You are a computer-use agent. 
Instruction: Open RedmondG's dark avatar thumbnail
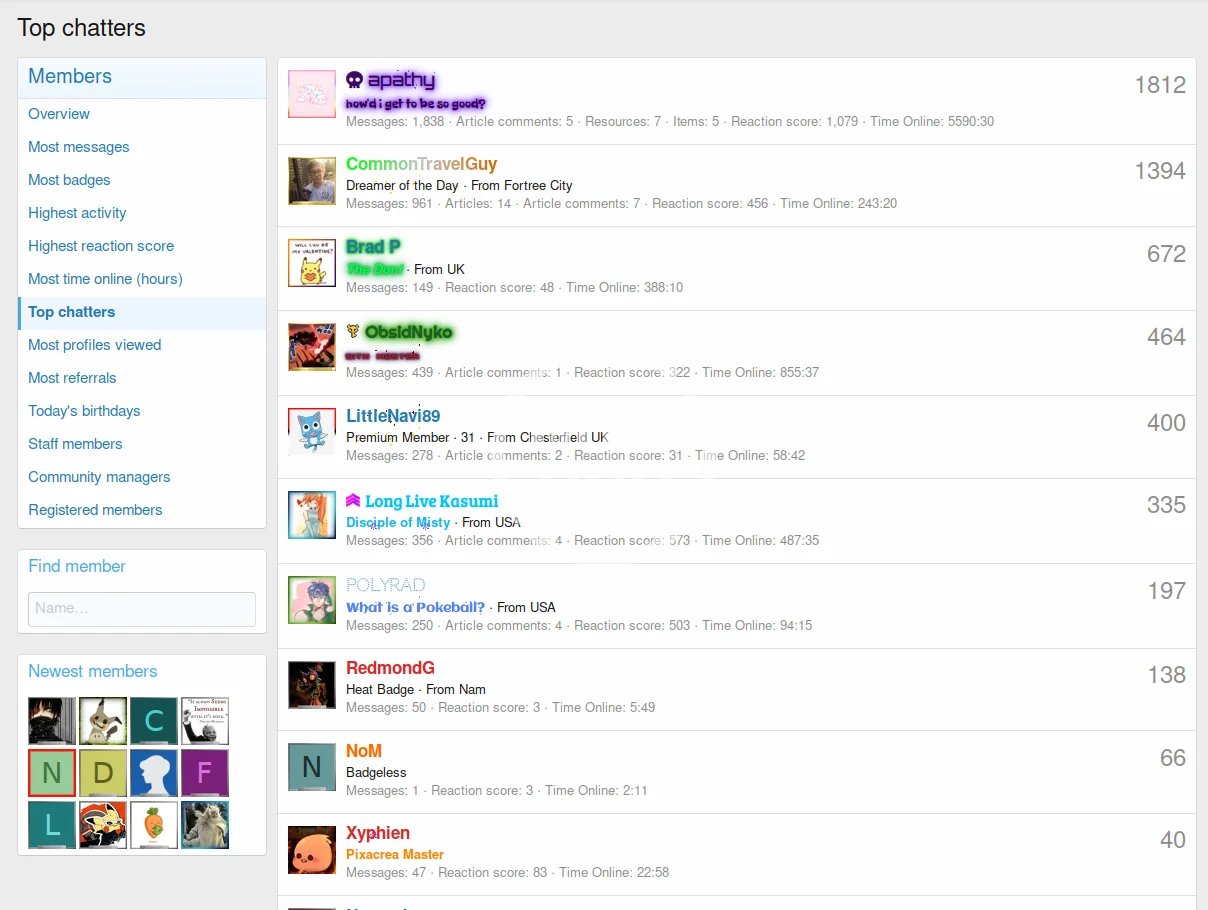(x=312, y=685)
